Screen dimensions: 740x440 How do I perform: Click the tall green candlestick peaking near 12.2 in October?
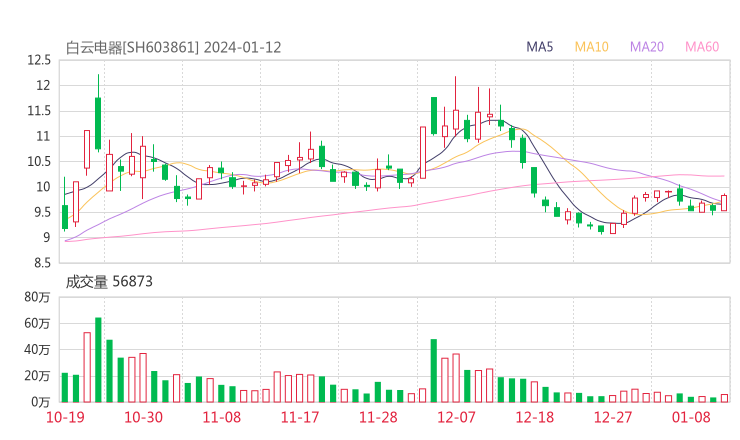(x=98, y=113)
